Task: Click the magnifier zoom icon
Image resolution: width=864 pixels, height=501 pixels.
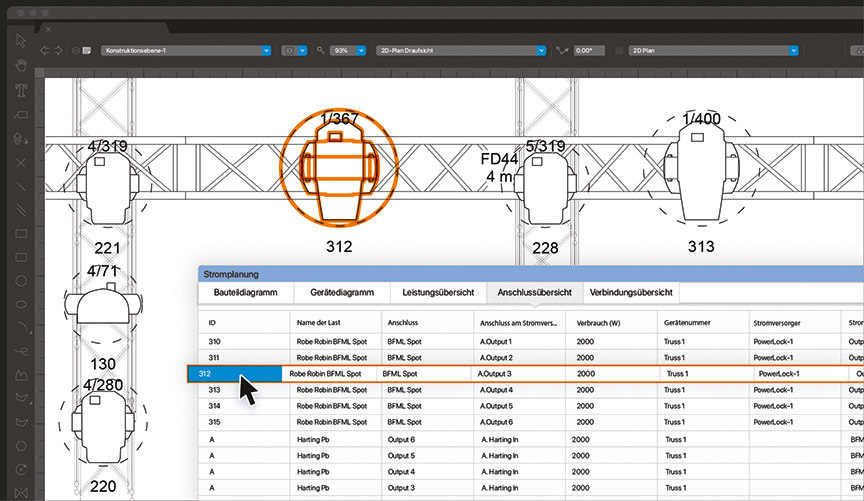Action: pos(320,50)
